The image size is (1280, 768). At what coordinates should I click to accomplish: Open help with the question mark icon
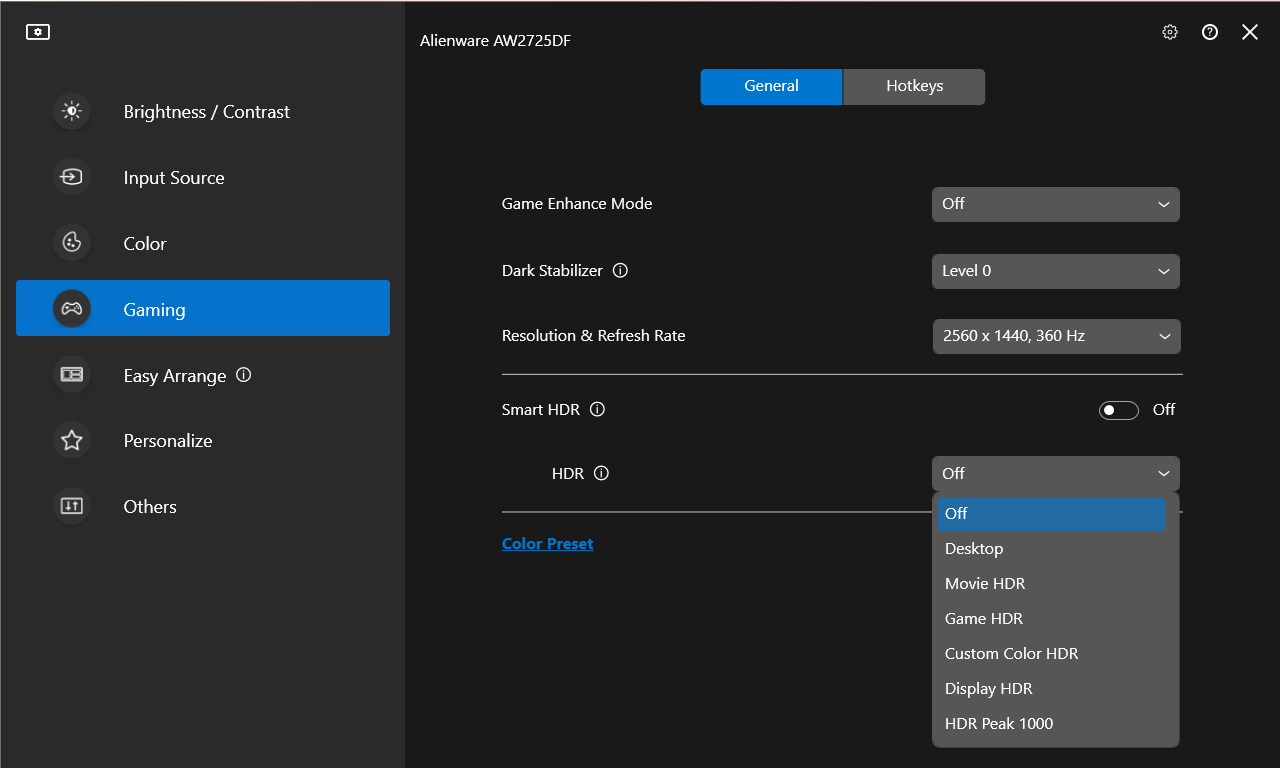click(1210, 32)
